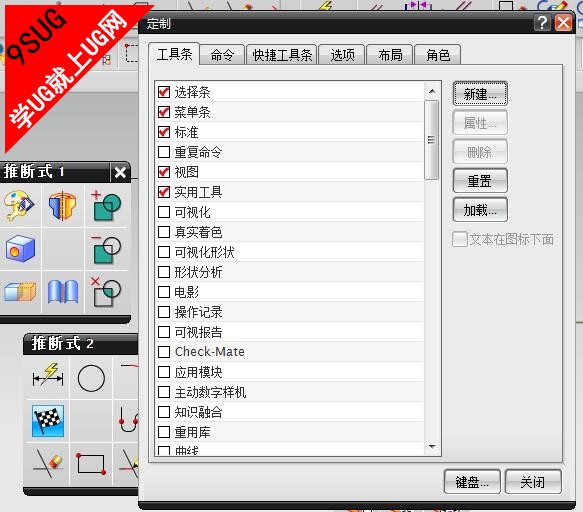The width and height of the screenshot is (583, 512).
Task: Close the 推断式 1 floating toolbar
Action: coord(120,172)
